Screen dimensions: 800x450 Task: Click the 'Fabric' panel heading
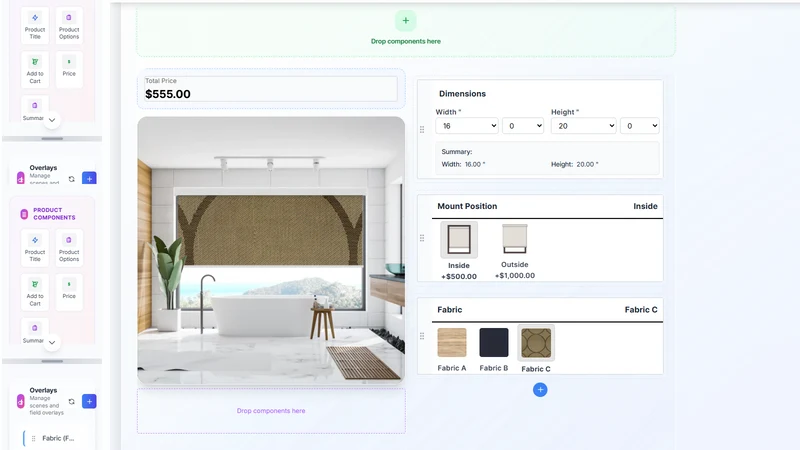(449, 310)
